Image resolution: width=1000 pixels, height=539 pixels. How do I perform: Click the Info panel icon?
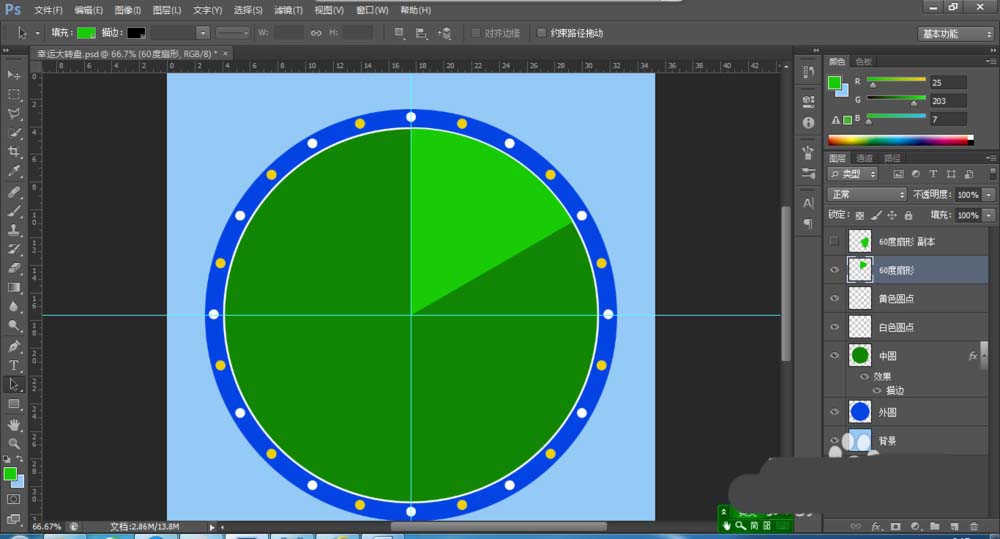click(808, 123)
